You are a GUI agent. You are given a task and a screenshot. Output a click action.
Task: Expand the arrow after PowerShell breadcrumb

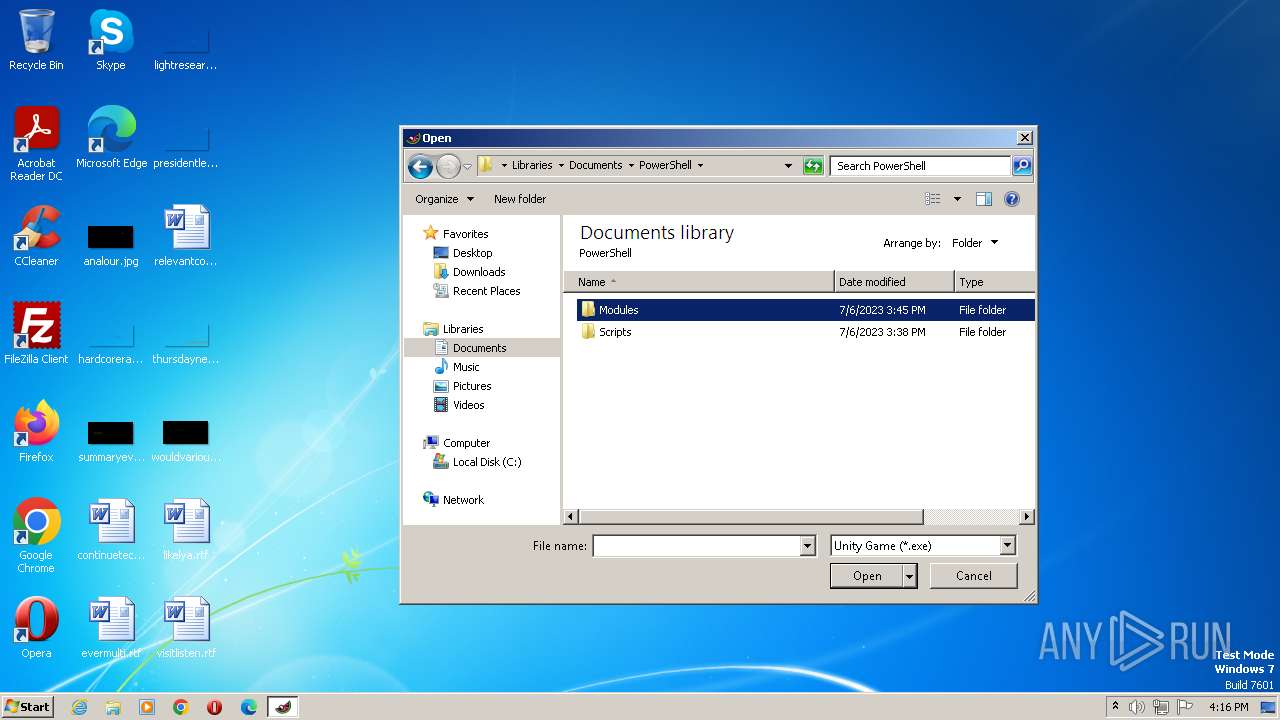click(x=700, y=166)
